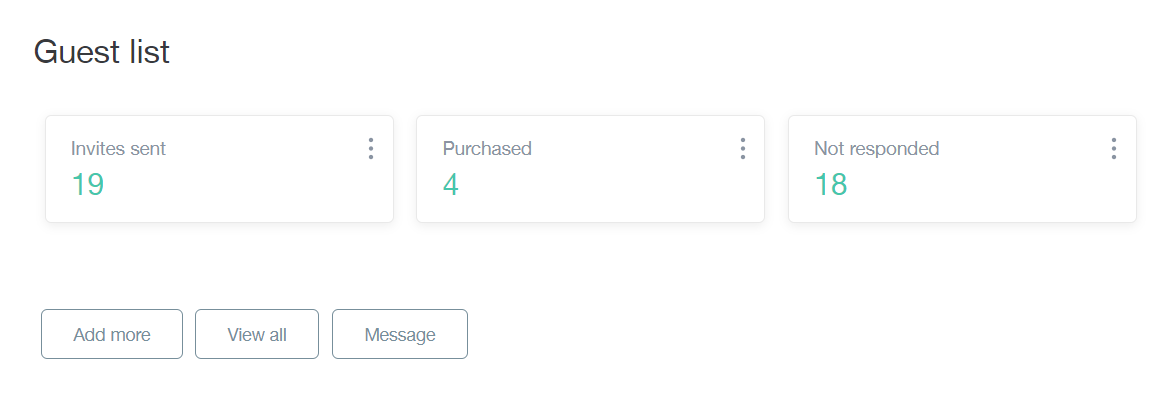Click the 18 not responded count
The height and width of the screenshot is (396, 1172).
click(830, 185)
